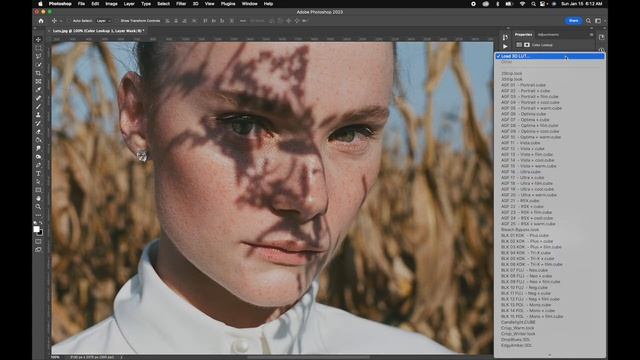Open the History panel icon
The height and width of the screenshot is (360, 640).
[505, 37]
